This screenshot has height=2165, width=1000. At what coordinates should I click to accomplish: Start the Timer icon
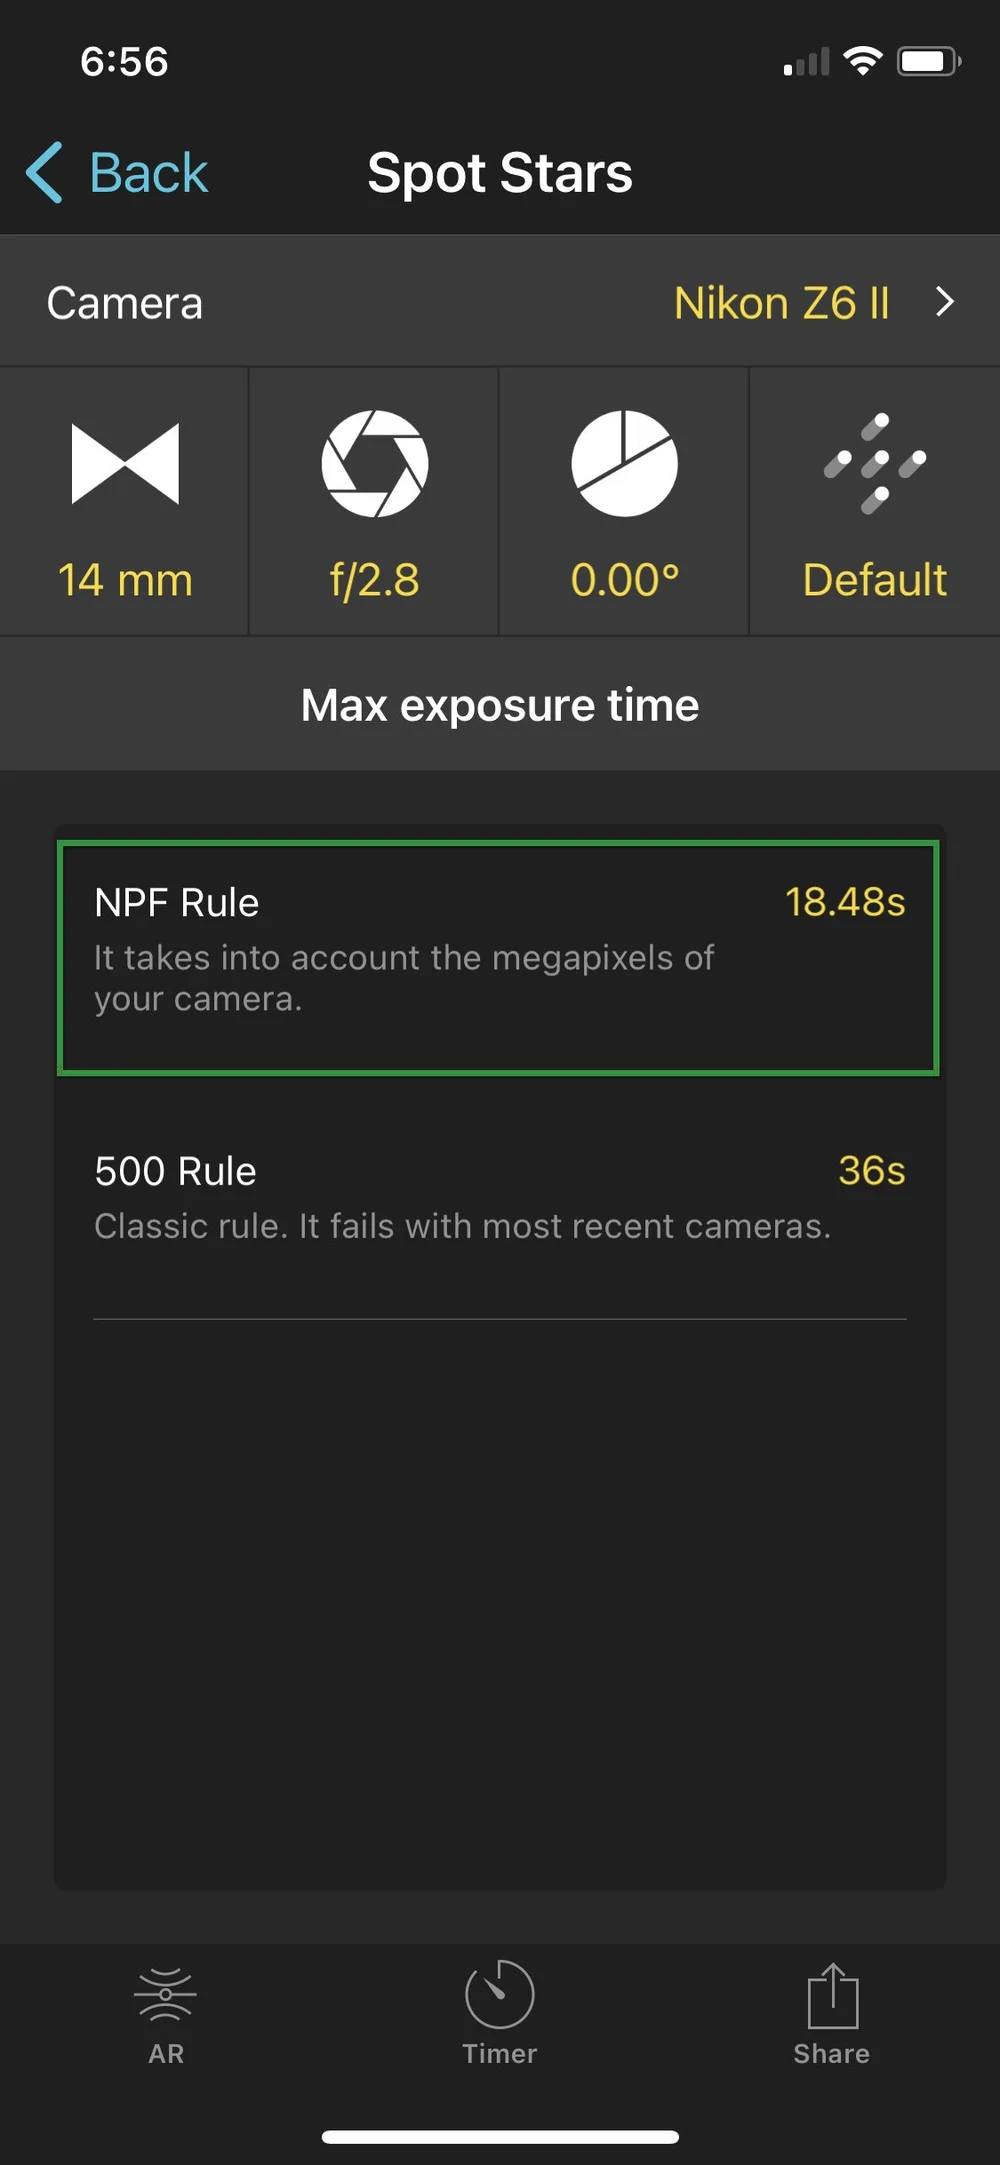point(499,1994)
